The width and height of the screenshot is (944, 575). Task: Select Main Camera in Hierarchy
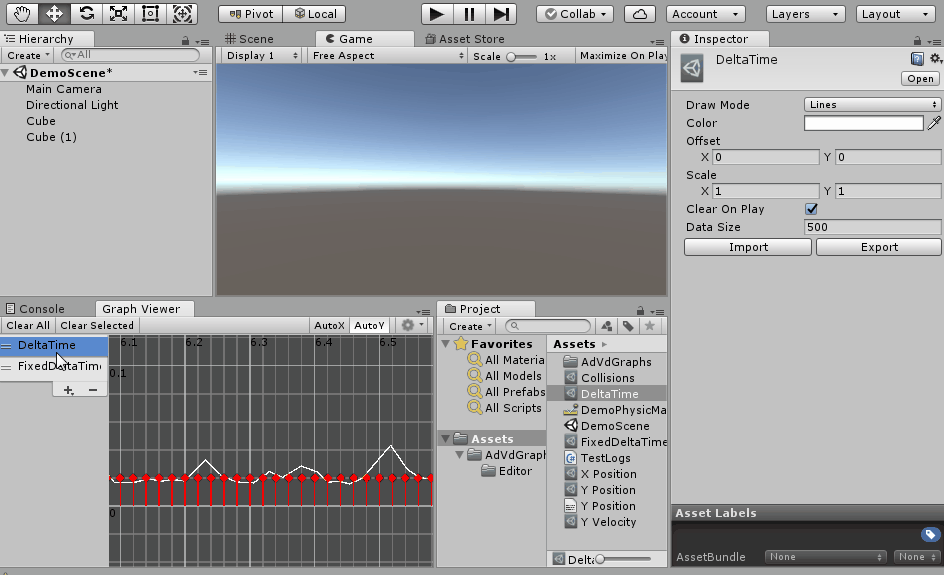point(64,89)
